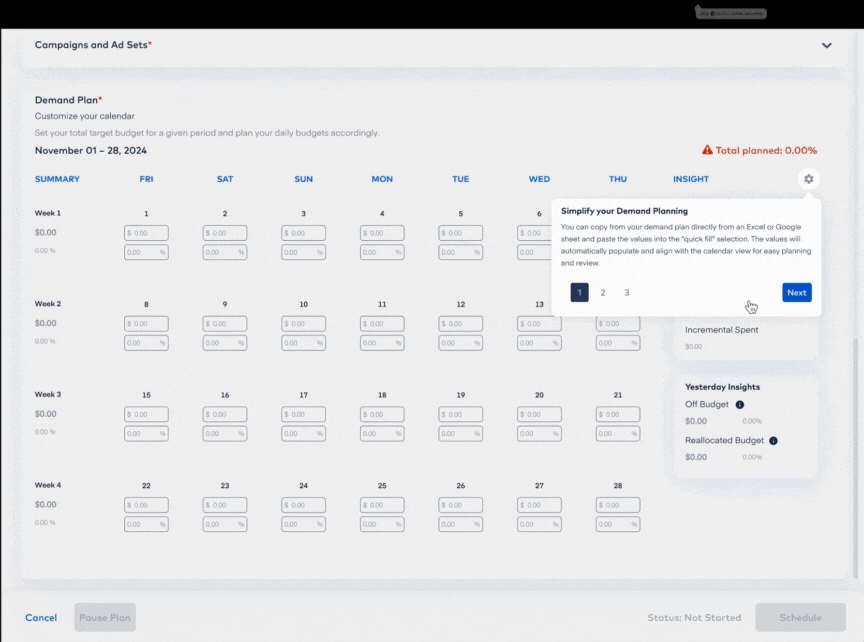Viewport: 864px width, 642px height.
Task: Click the Off Budget info icon
Action: click(739, 404)
